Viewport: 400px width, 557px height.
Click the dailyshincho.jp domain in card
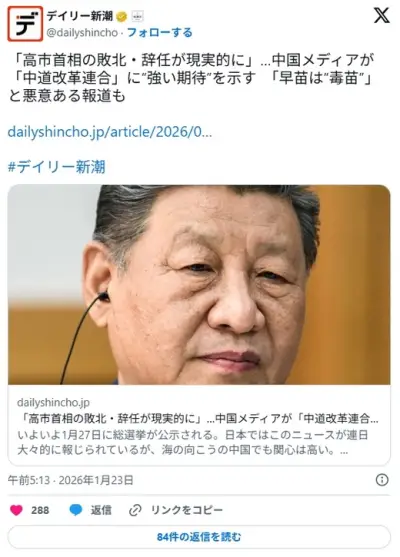point(53,402)
